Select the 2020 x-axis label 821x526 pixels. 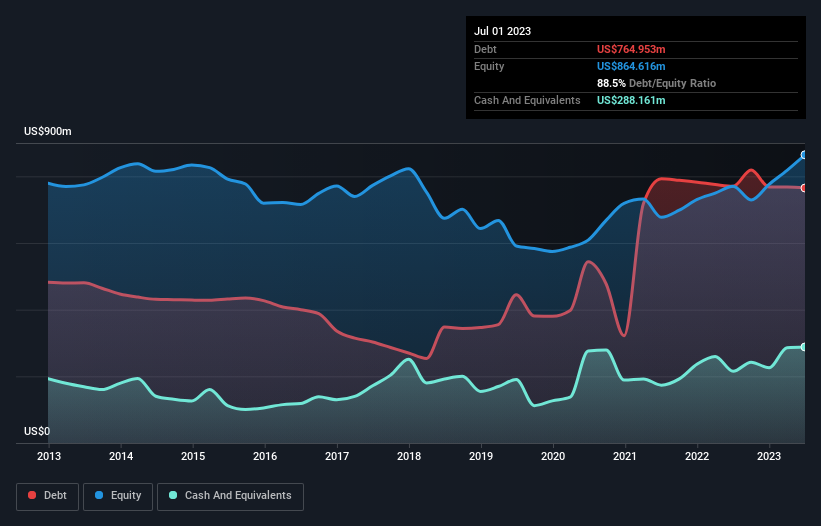pyautogui.click(x=553, y=456)
